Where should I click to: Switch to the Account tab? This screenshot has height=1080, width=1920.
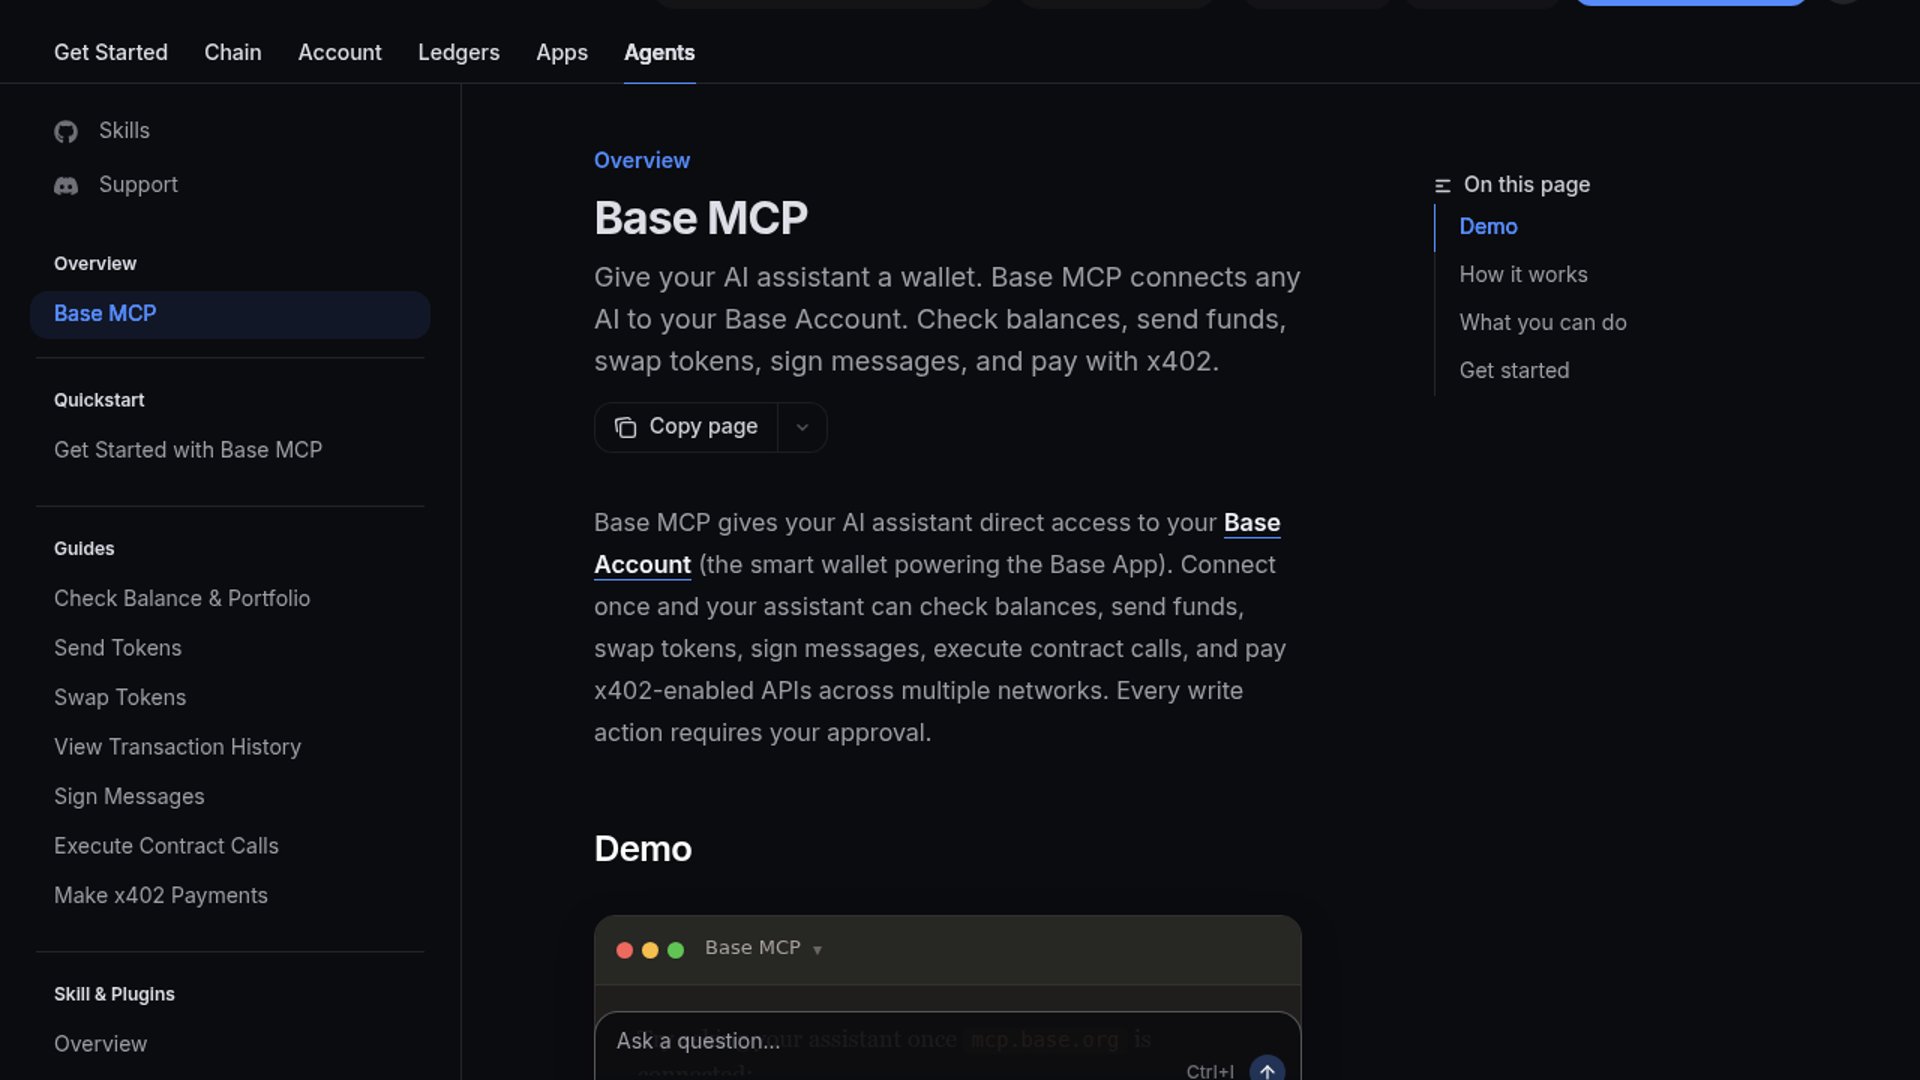(x=340, y=52)
